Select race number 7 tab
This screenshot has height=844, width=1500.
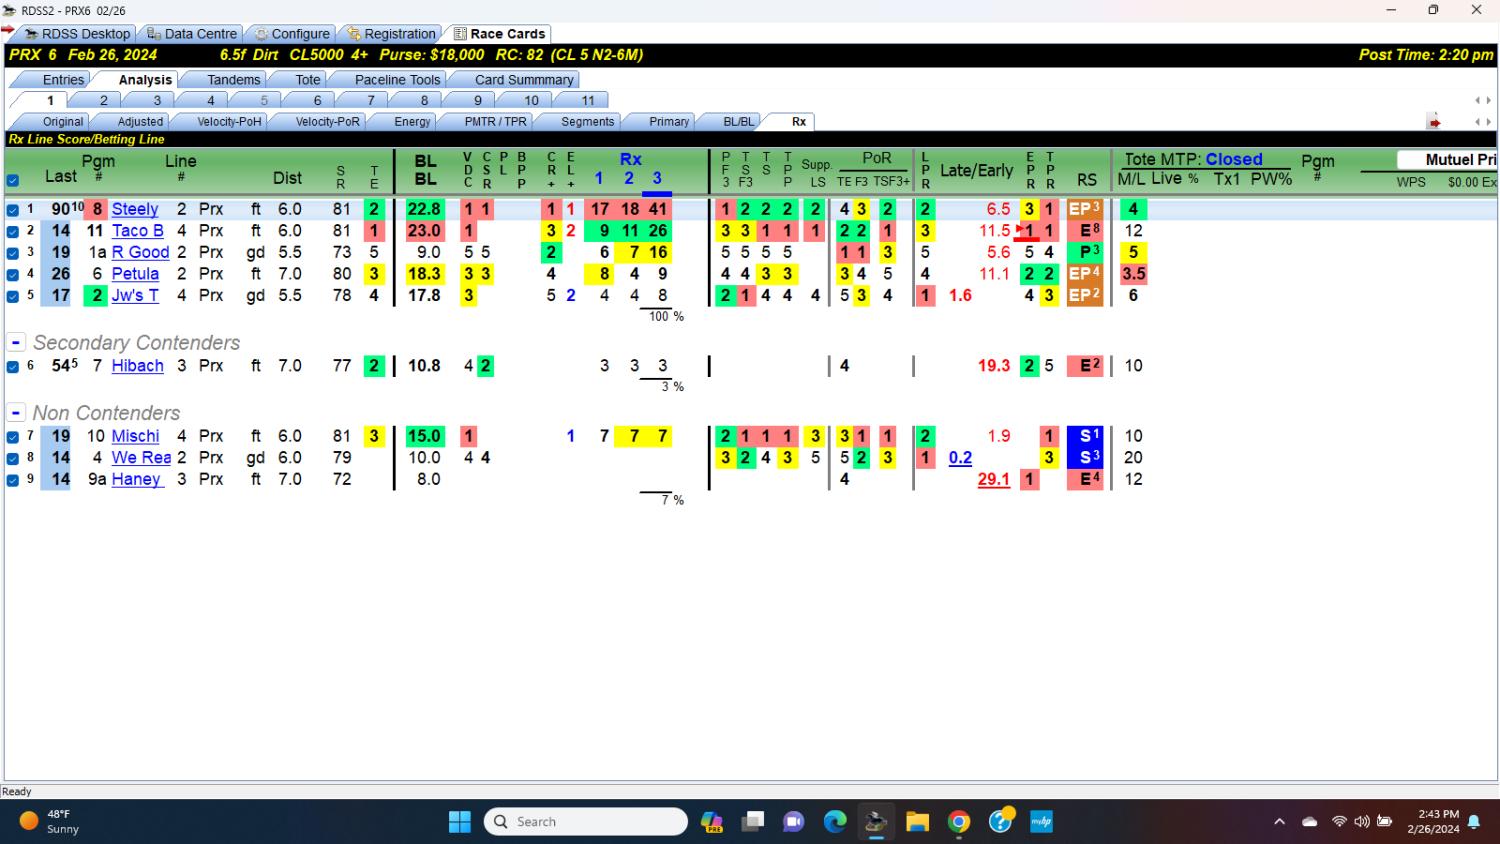click(x=371, y=100)
